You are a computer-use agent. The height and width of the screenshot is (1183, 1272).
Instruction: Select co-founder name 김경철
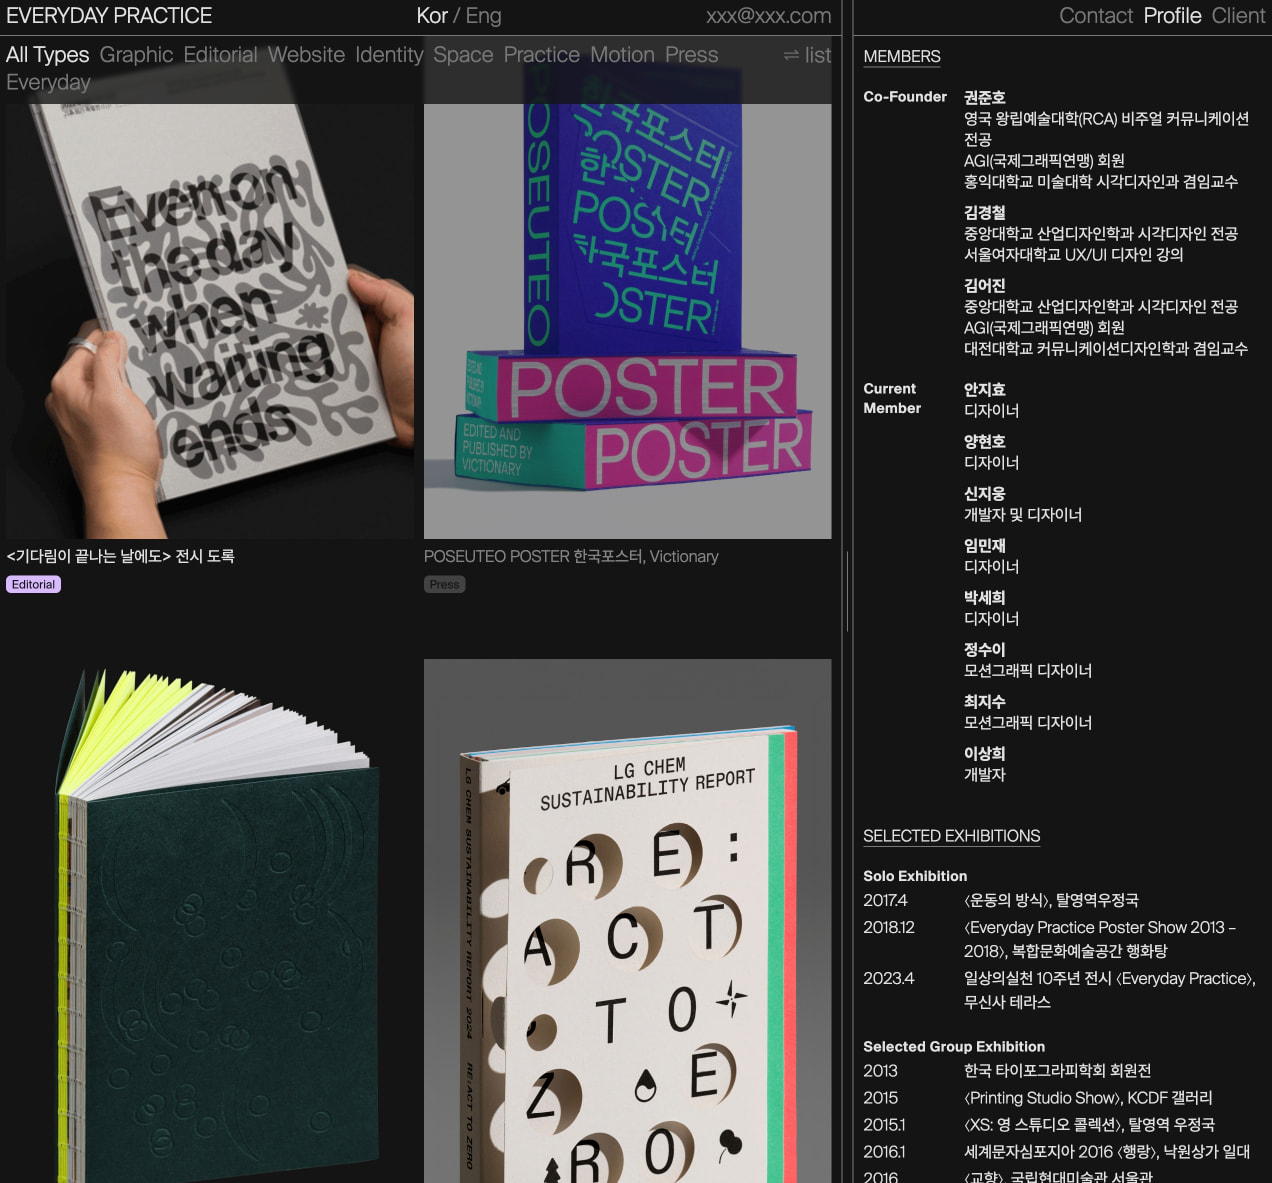point(985,212)
